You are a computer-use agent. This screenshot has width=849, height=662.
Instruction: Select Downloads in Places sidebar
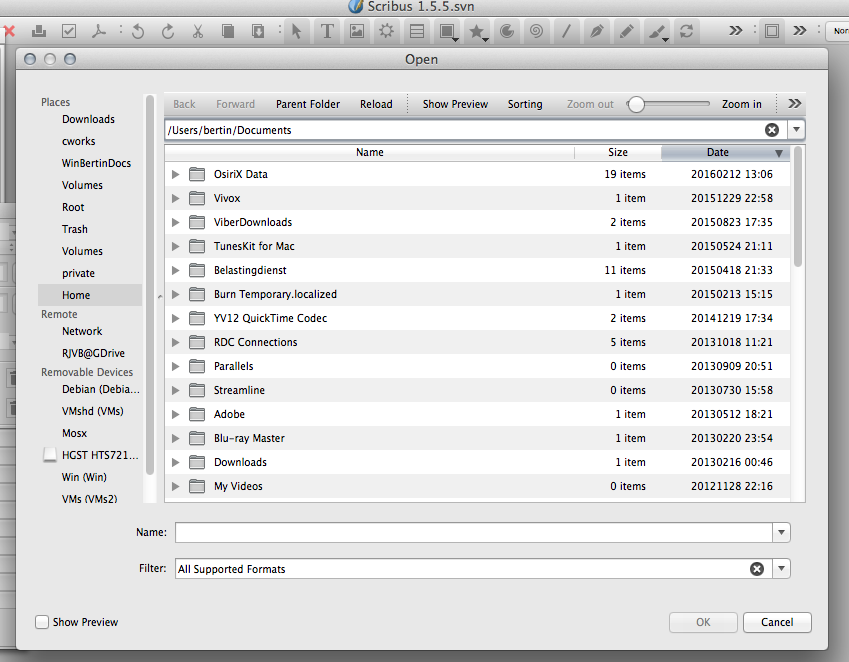pos(88,119)
